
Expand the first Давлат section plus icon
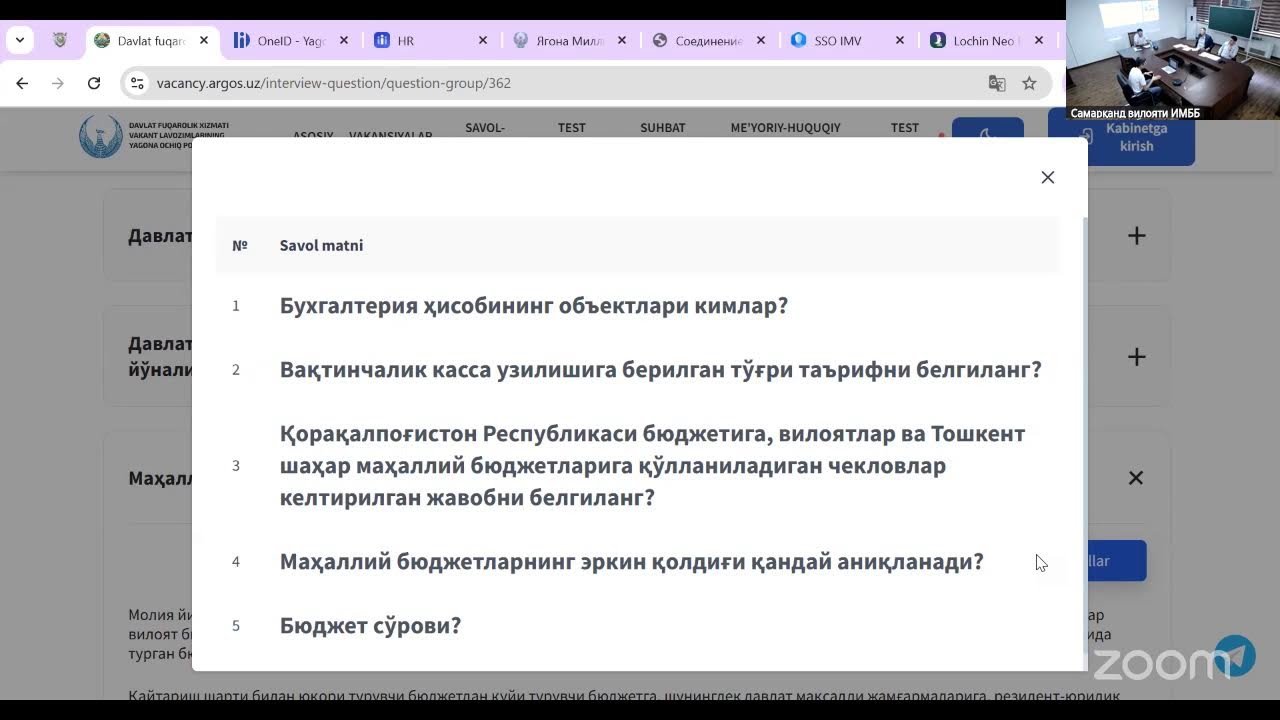coord(1136,236)
